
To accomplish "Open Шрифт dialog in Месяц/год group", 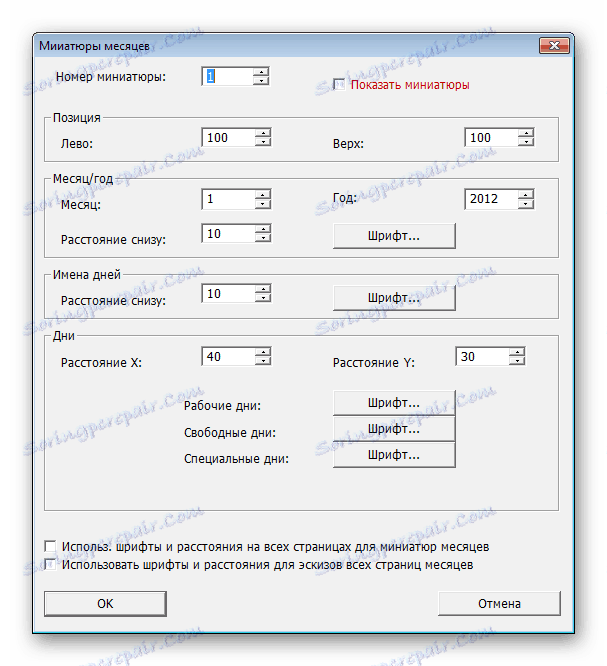I will click(394, 236).
